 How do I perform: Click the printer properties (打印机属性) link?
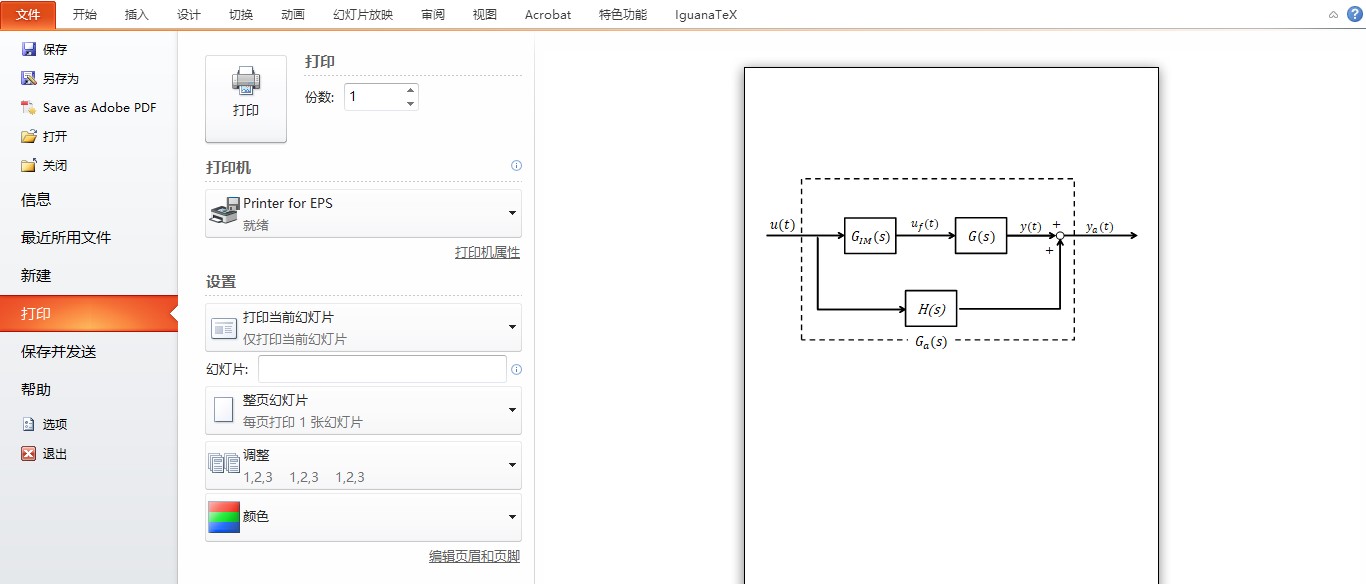(x=487, y=253)
